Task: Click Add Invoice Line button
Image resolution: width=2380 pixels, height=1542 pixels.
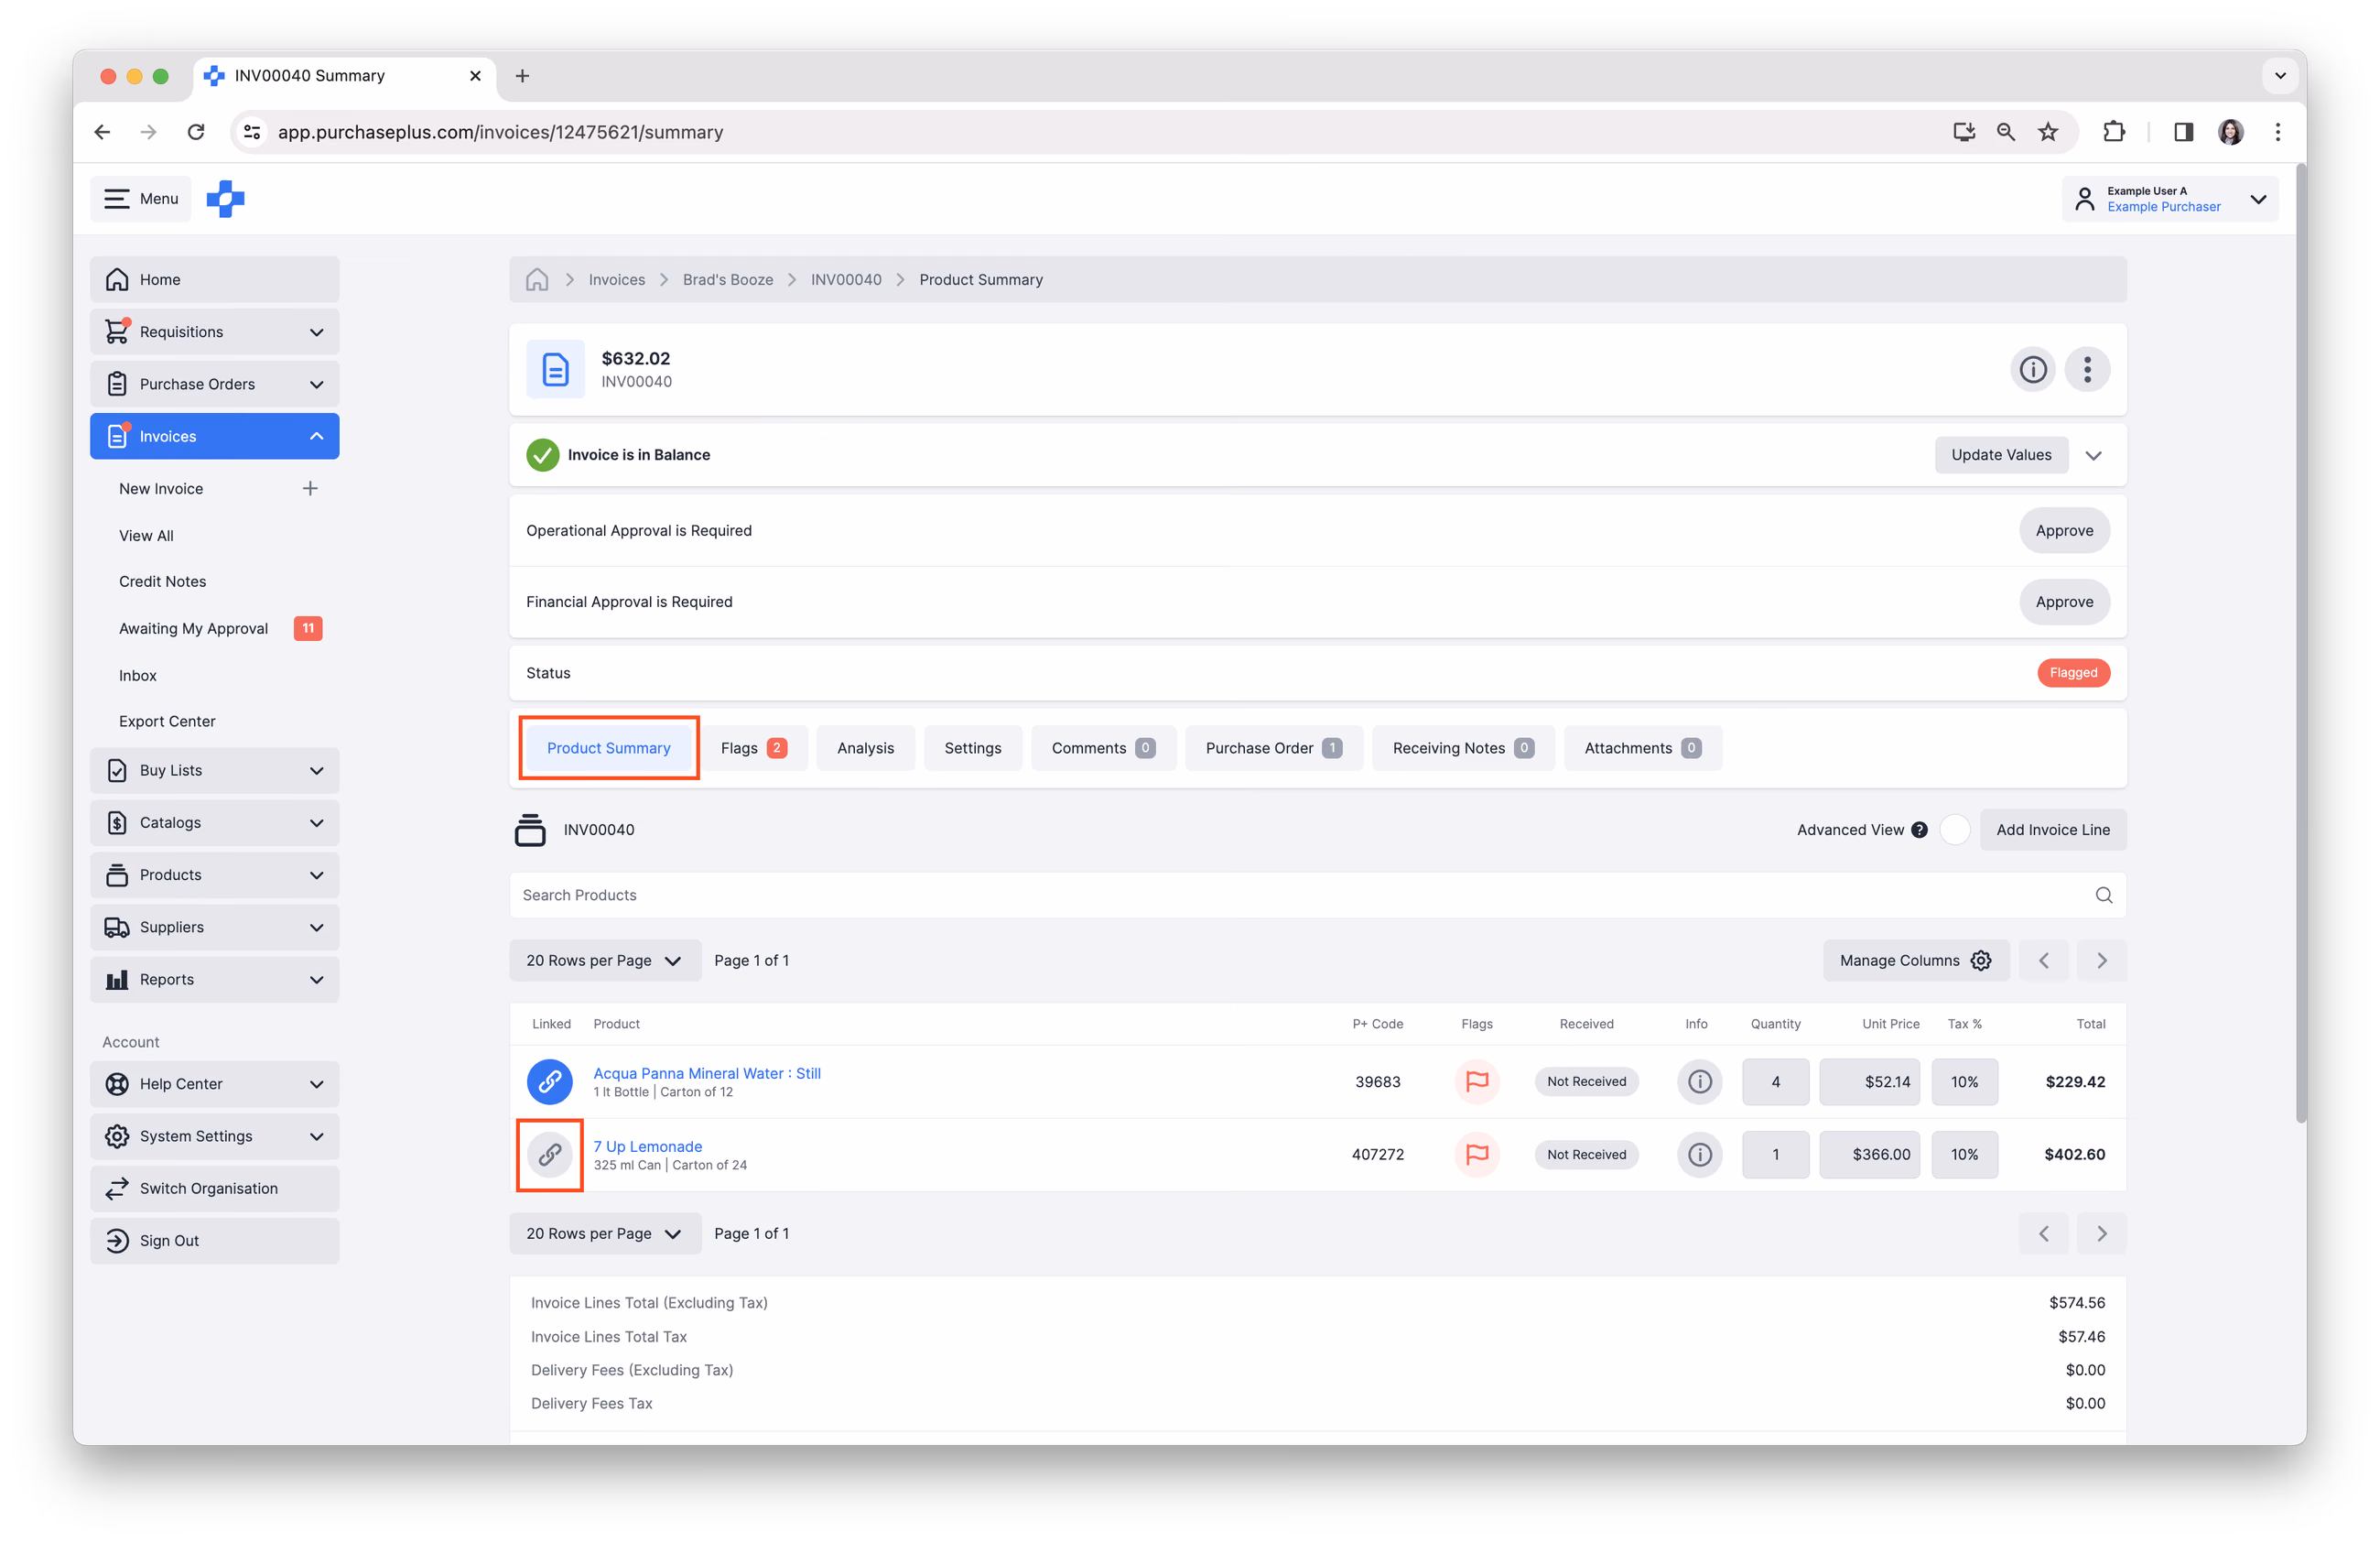Action: tap(2052, 829)
